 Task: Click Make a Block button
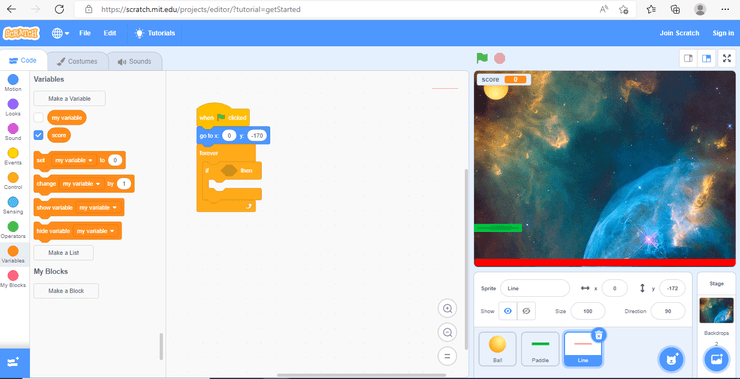tap(66, 291)
